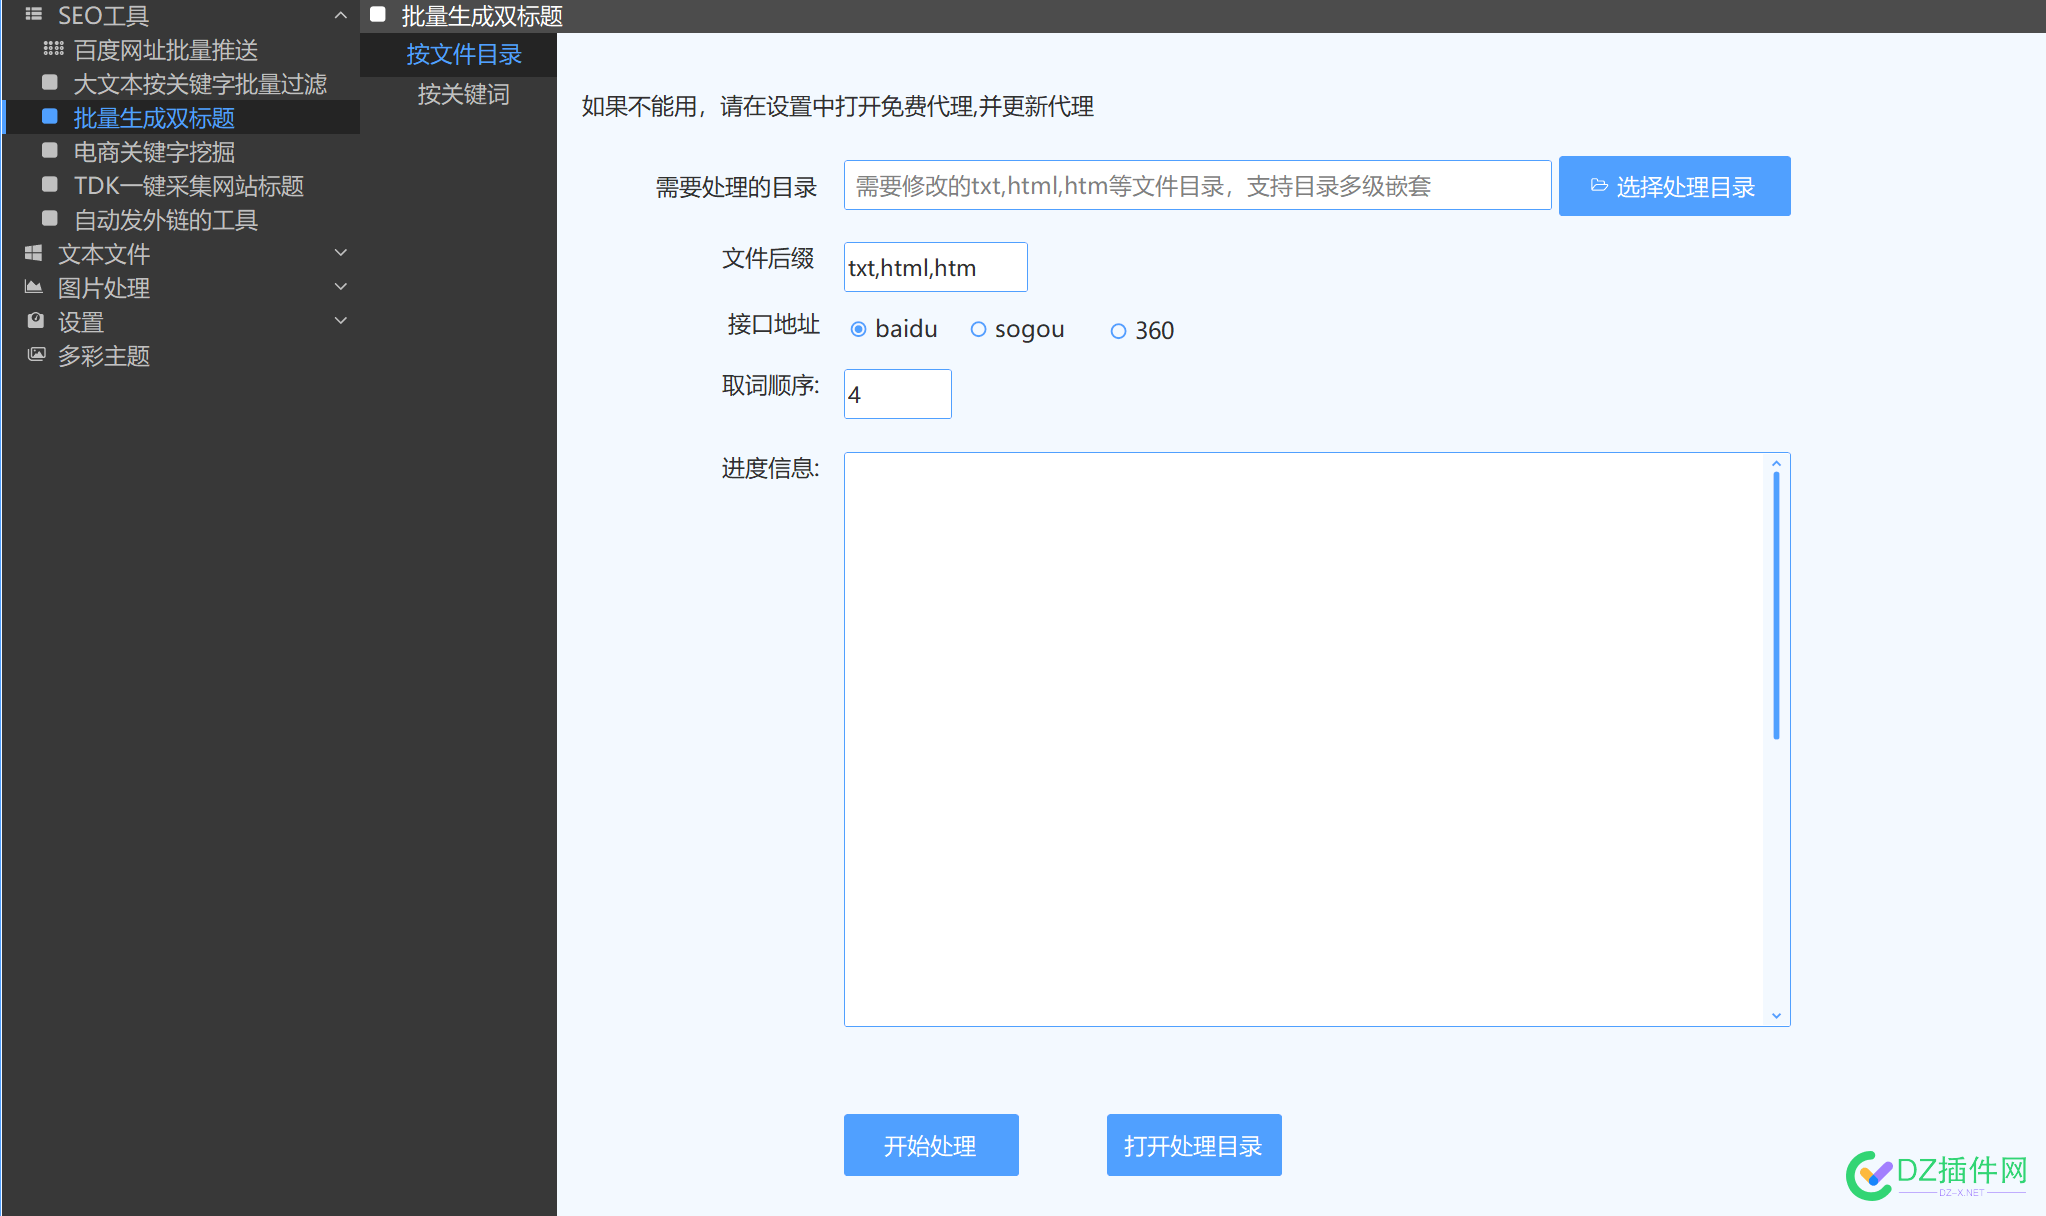Click the square icon beside TDK一键采集网站标题
Screen dimensions: 2046x1216
(x=50, y=184)
